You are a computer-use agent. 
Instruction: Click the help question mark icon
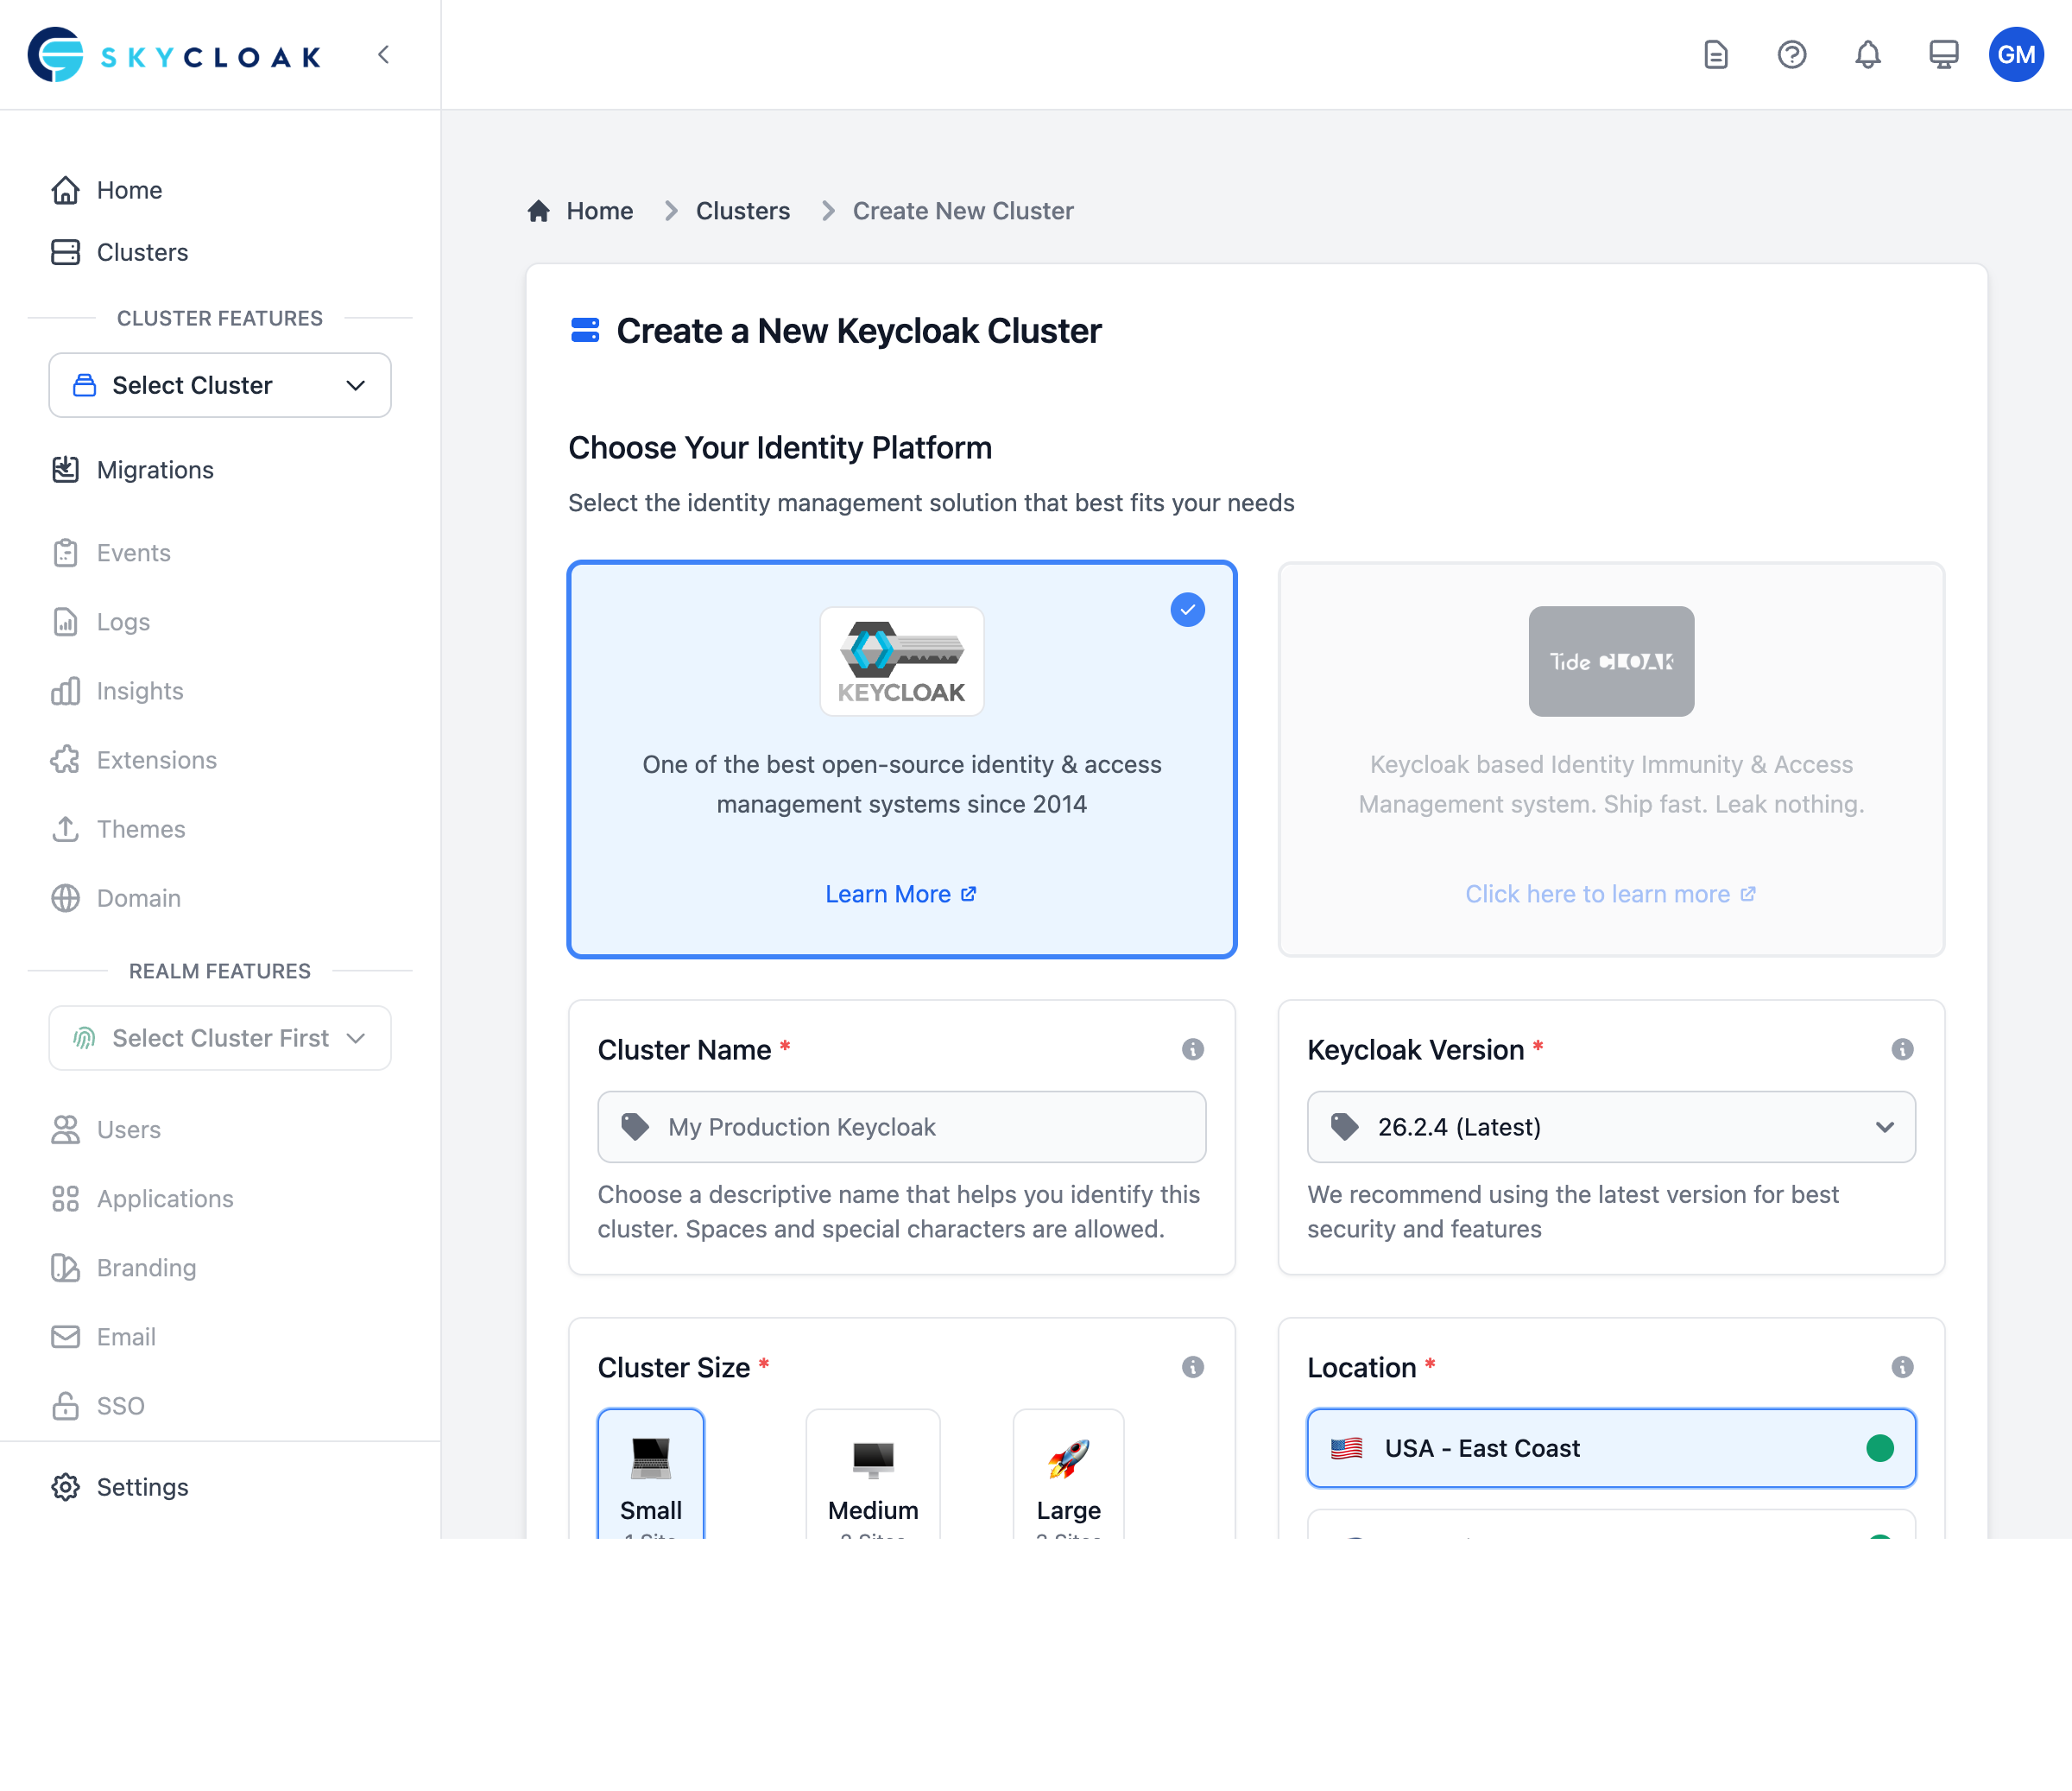[1791, 55]
